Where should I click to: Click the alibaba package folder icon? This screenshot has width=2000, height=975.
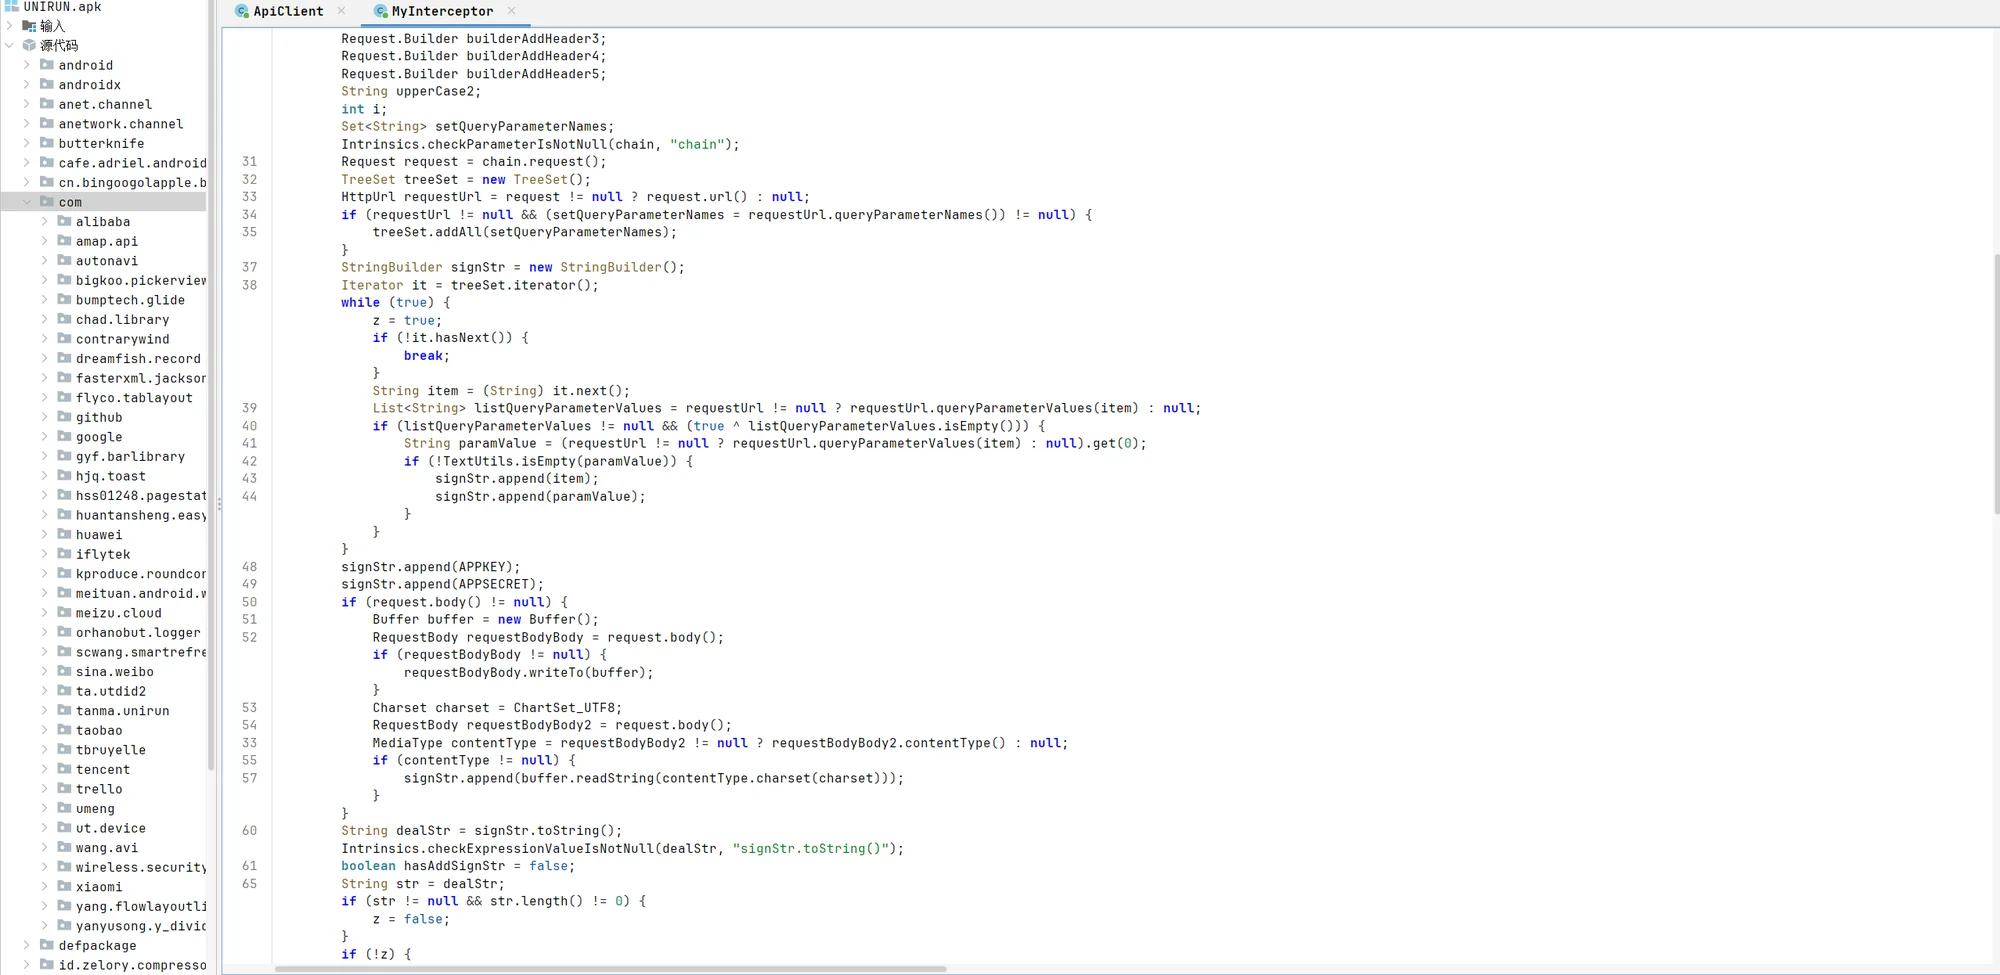point(65,221)
